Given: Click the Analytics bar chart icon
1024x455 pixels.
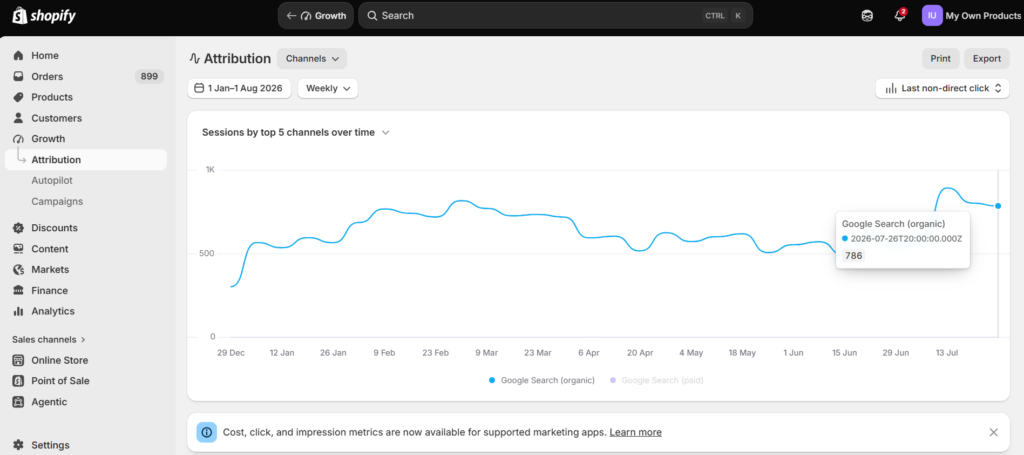Looking at the screenshot, I should pos(18,311).
